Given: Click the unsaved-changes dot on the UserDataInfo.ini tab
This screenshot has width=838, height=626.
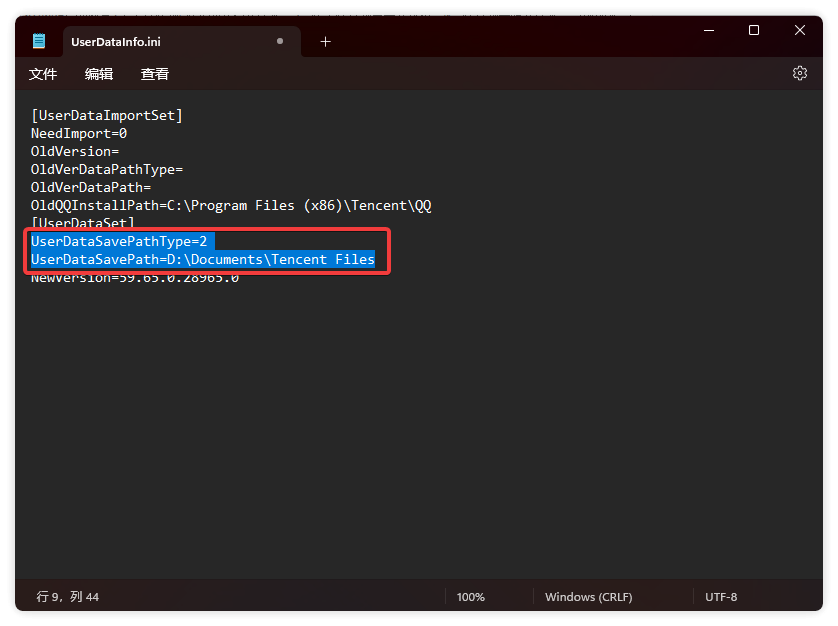Looking at the screenshot, I should [x=280, y=41].
